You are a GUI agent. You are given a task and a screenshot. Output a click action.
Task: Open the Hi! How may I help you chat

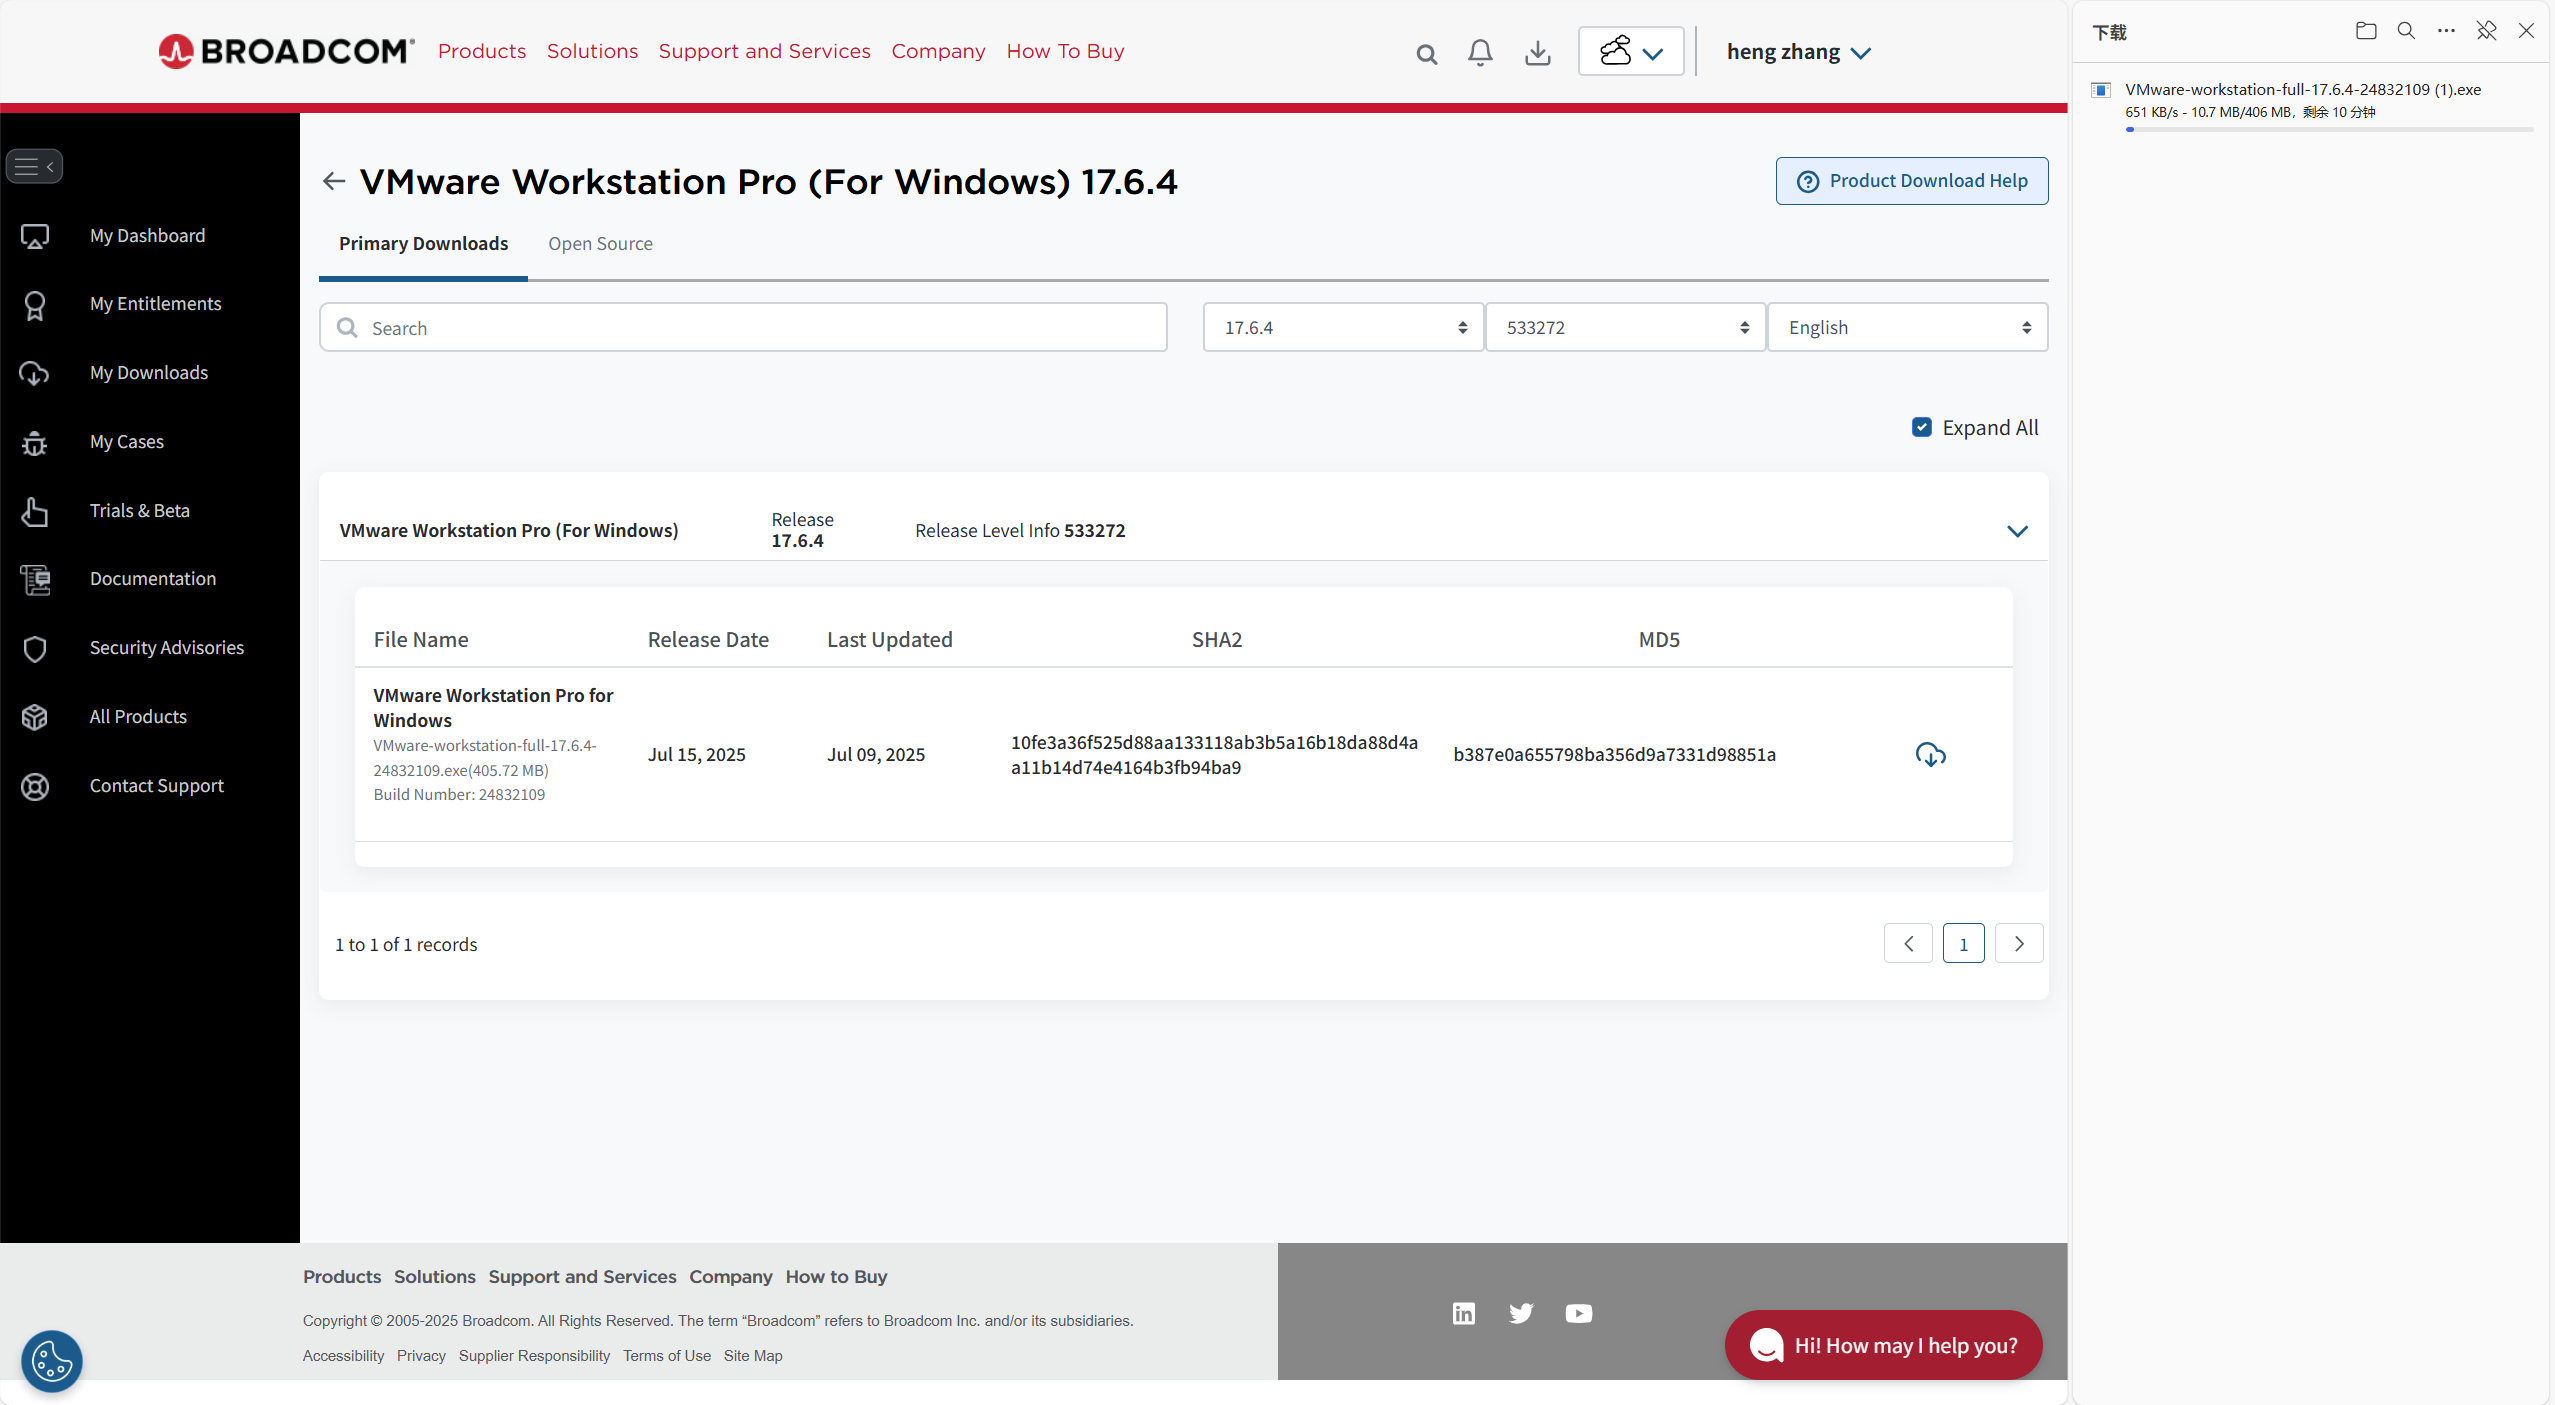coord(1883,1345)
